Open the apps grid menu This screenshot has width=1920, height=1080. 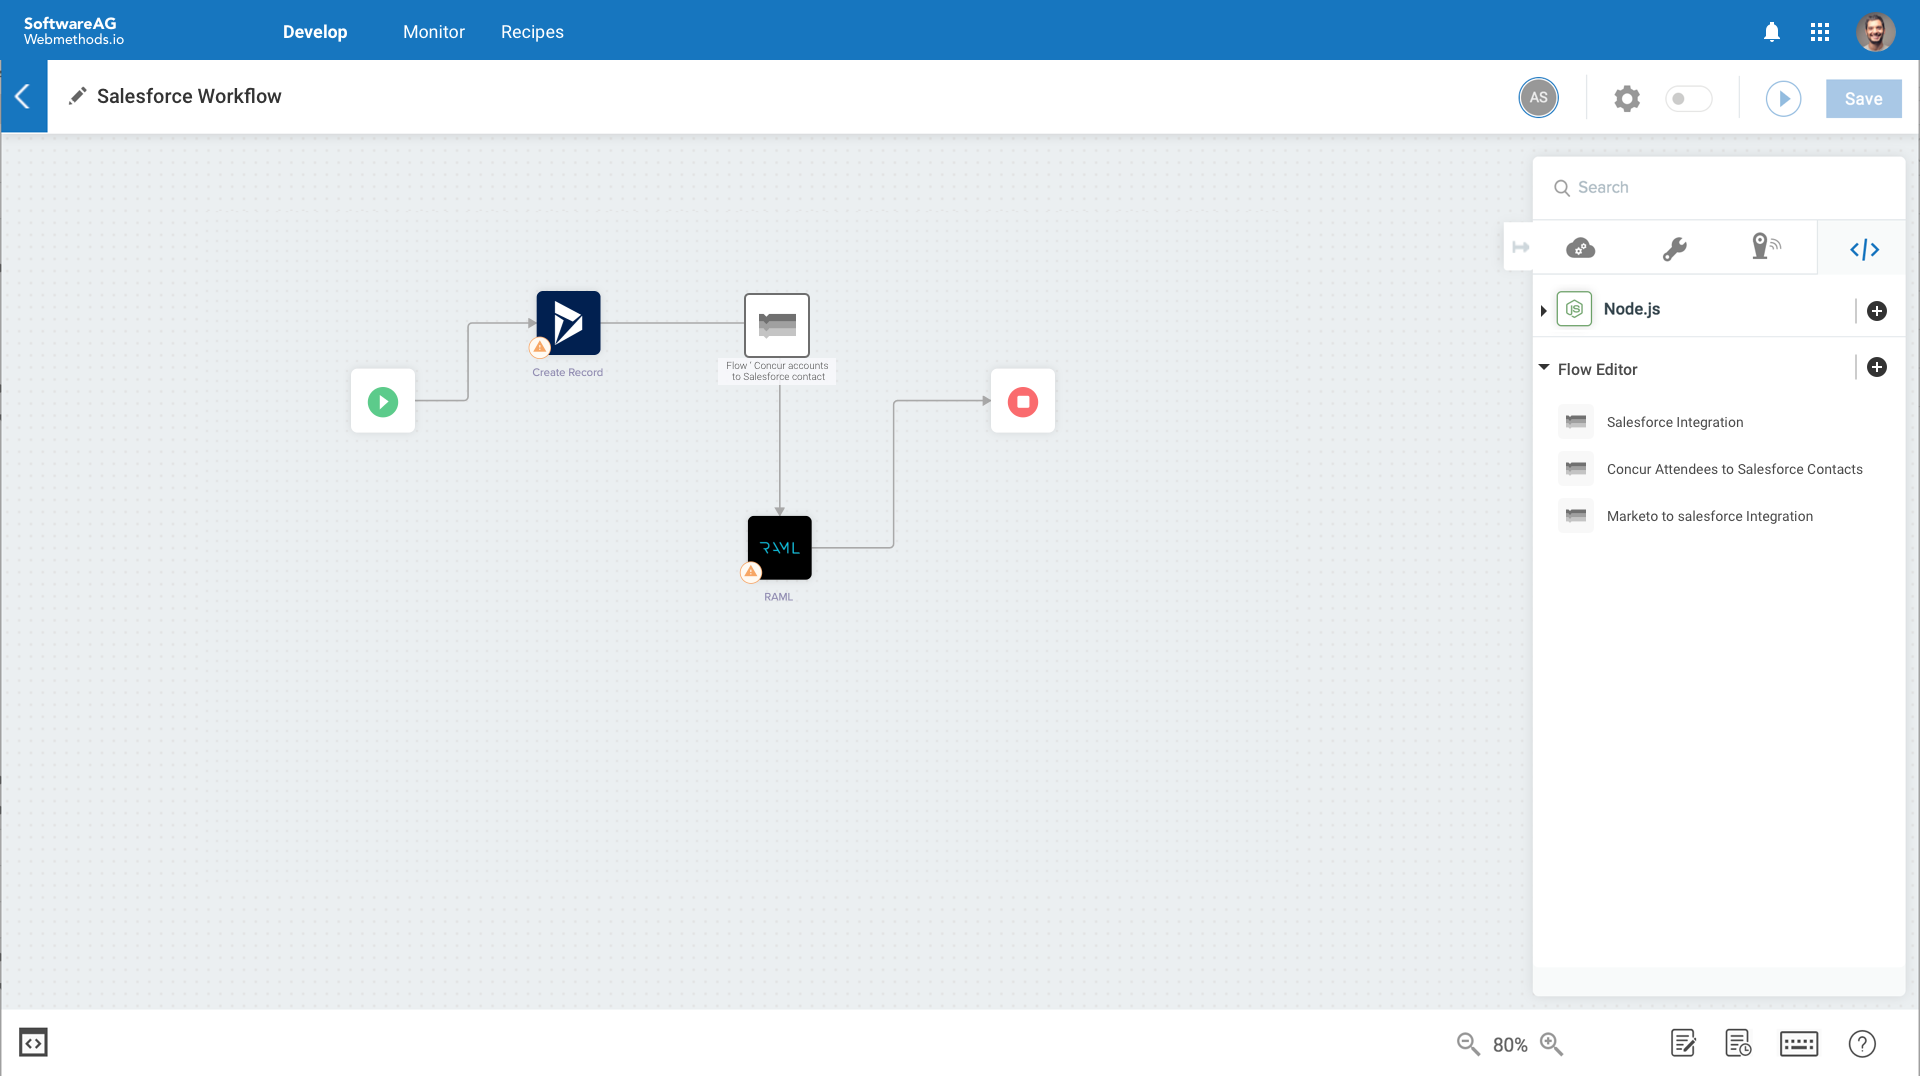pyautogui.click(x=1820, y=32)
